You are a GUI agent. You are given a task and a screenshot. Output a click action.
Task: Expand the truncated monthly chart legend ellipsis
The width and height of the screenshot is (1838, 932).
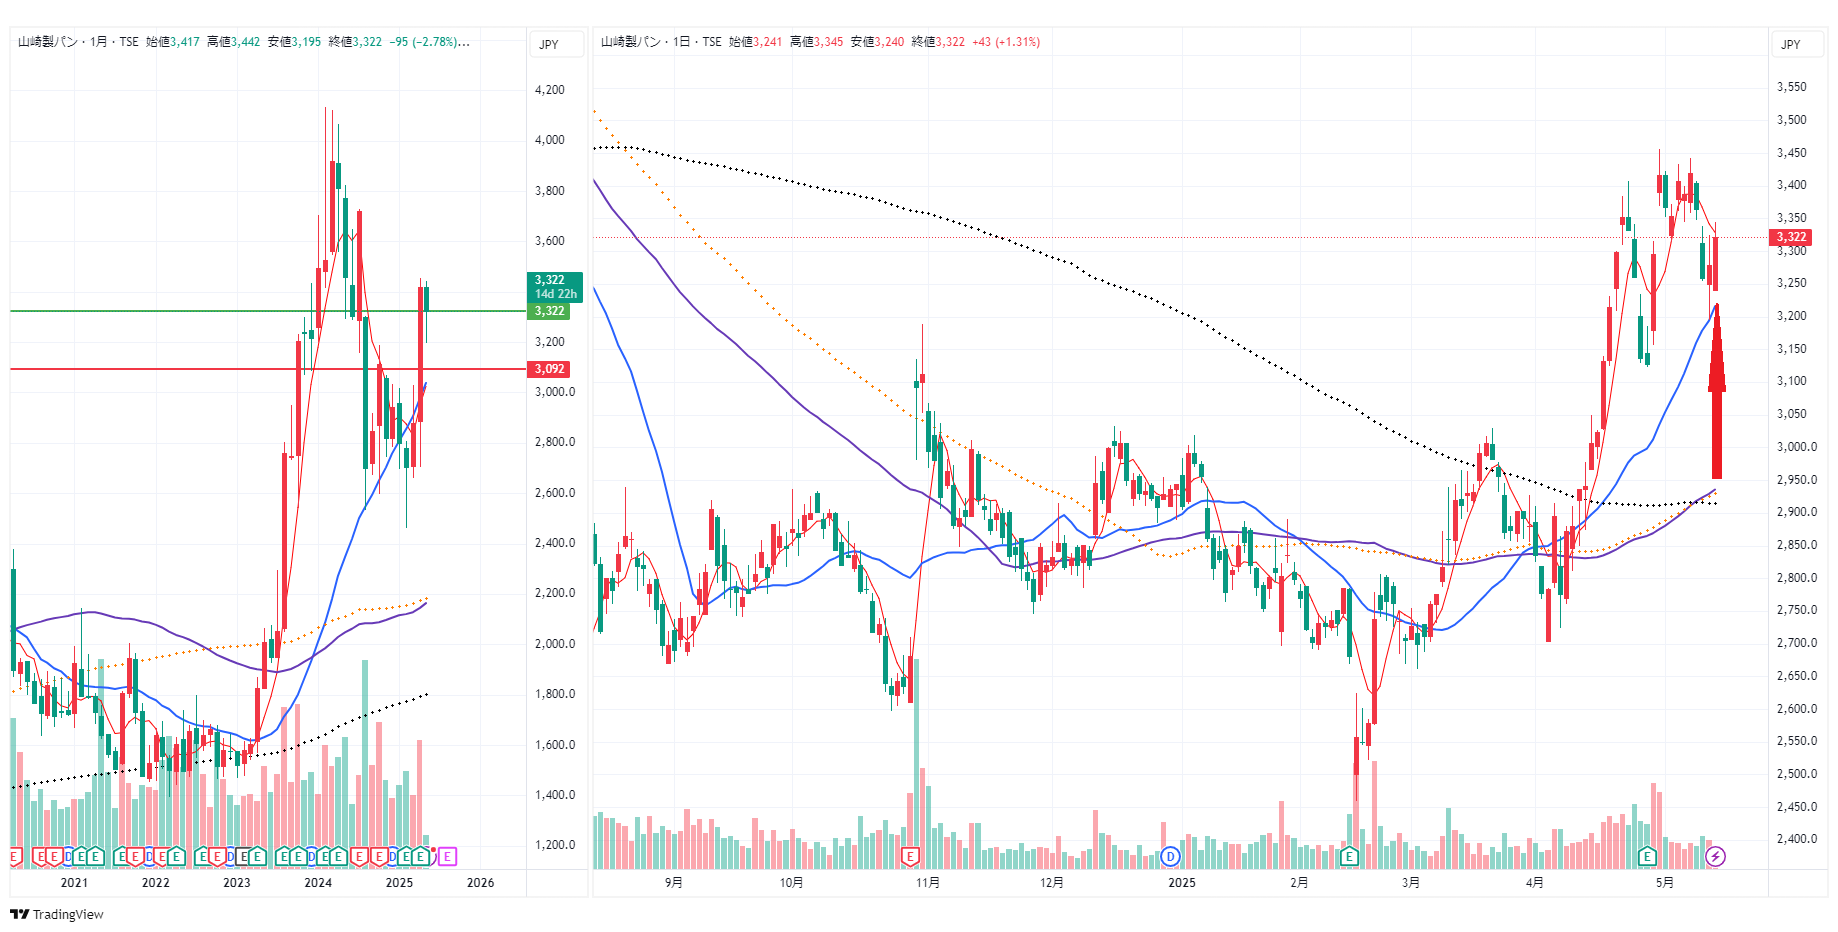464,42
